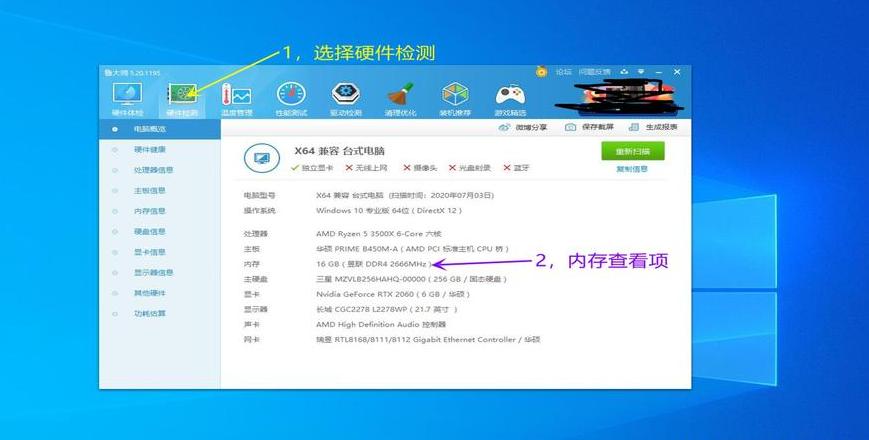869x440 pixels.
Task: Click the MZVLB256HAHQ hard disk value
Action: click(411, 279)
